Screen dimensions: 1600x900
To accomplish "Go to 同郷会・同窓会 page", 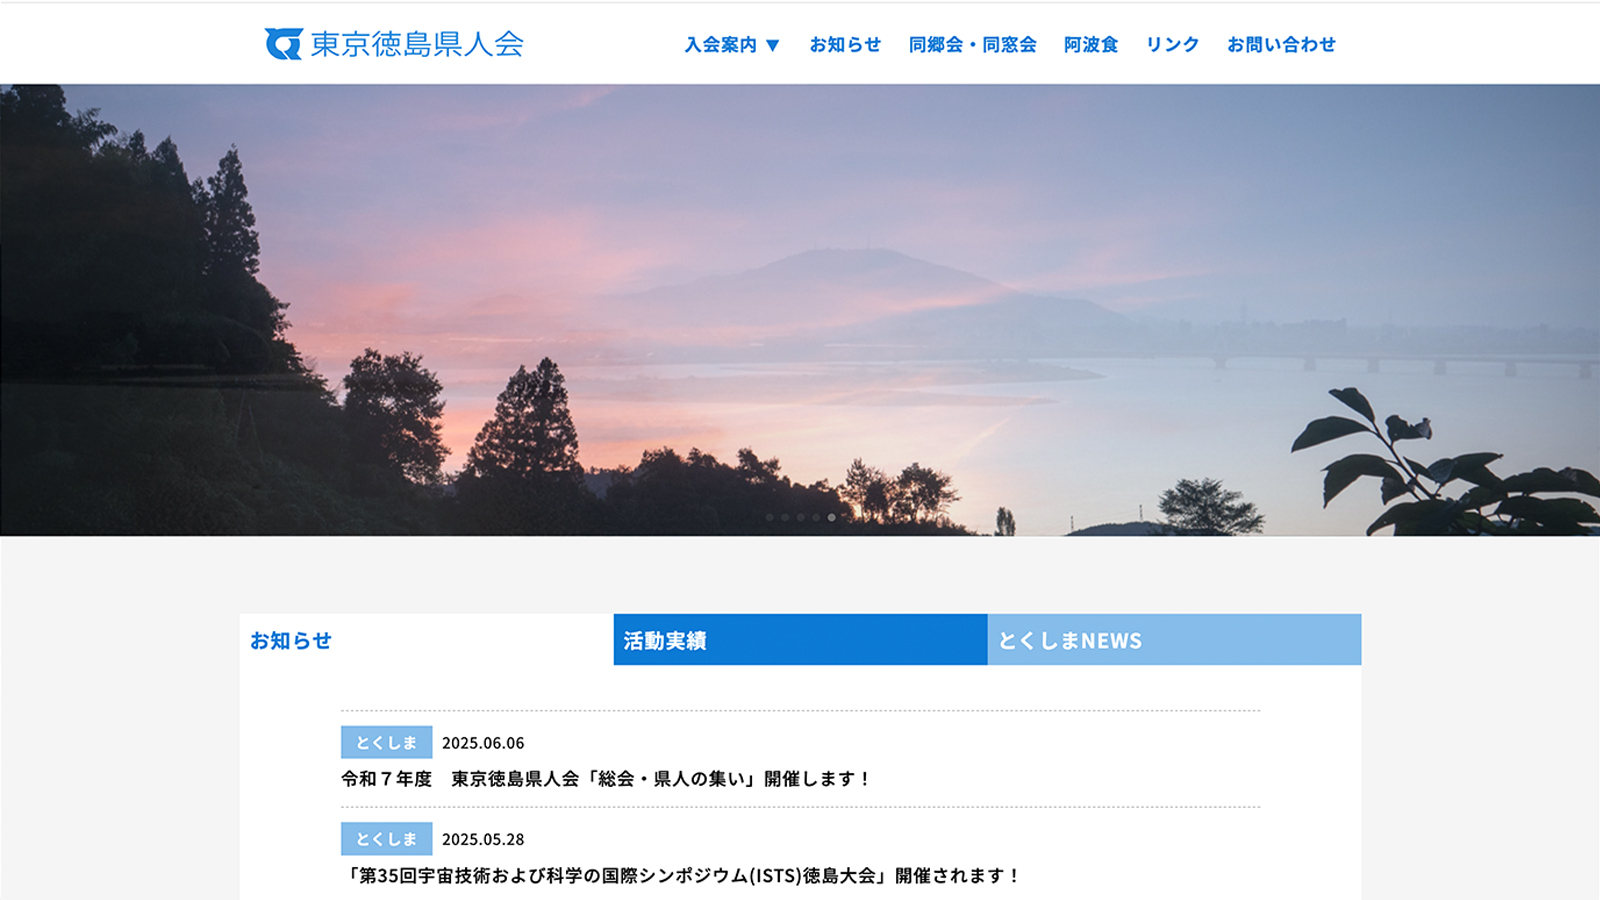I will pos(972,45).
